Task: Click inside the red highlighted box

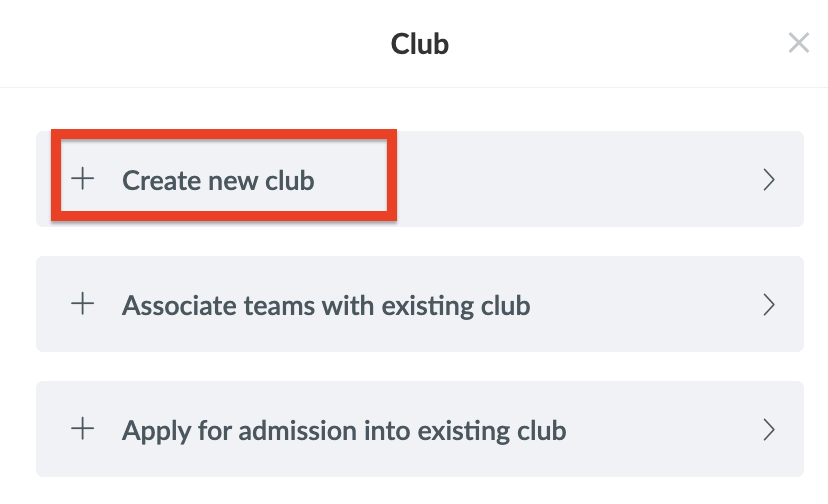Action: tap(224, 175)
